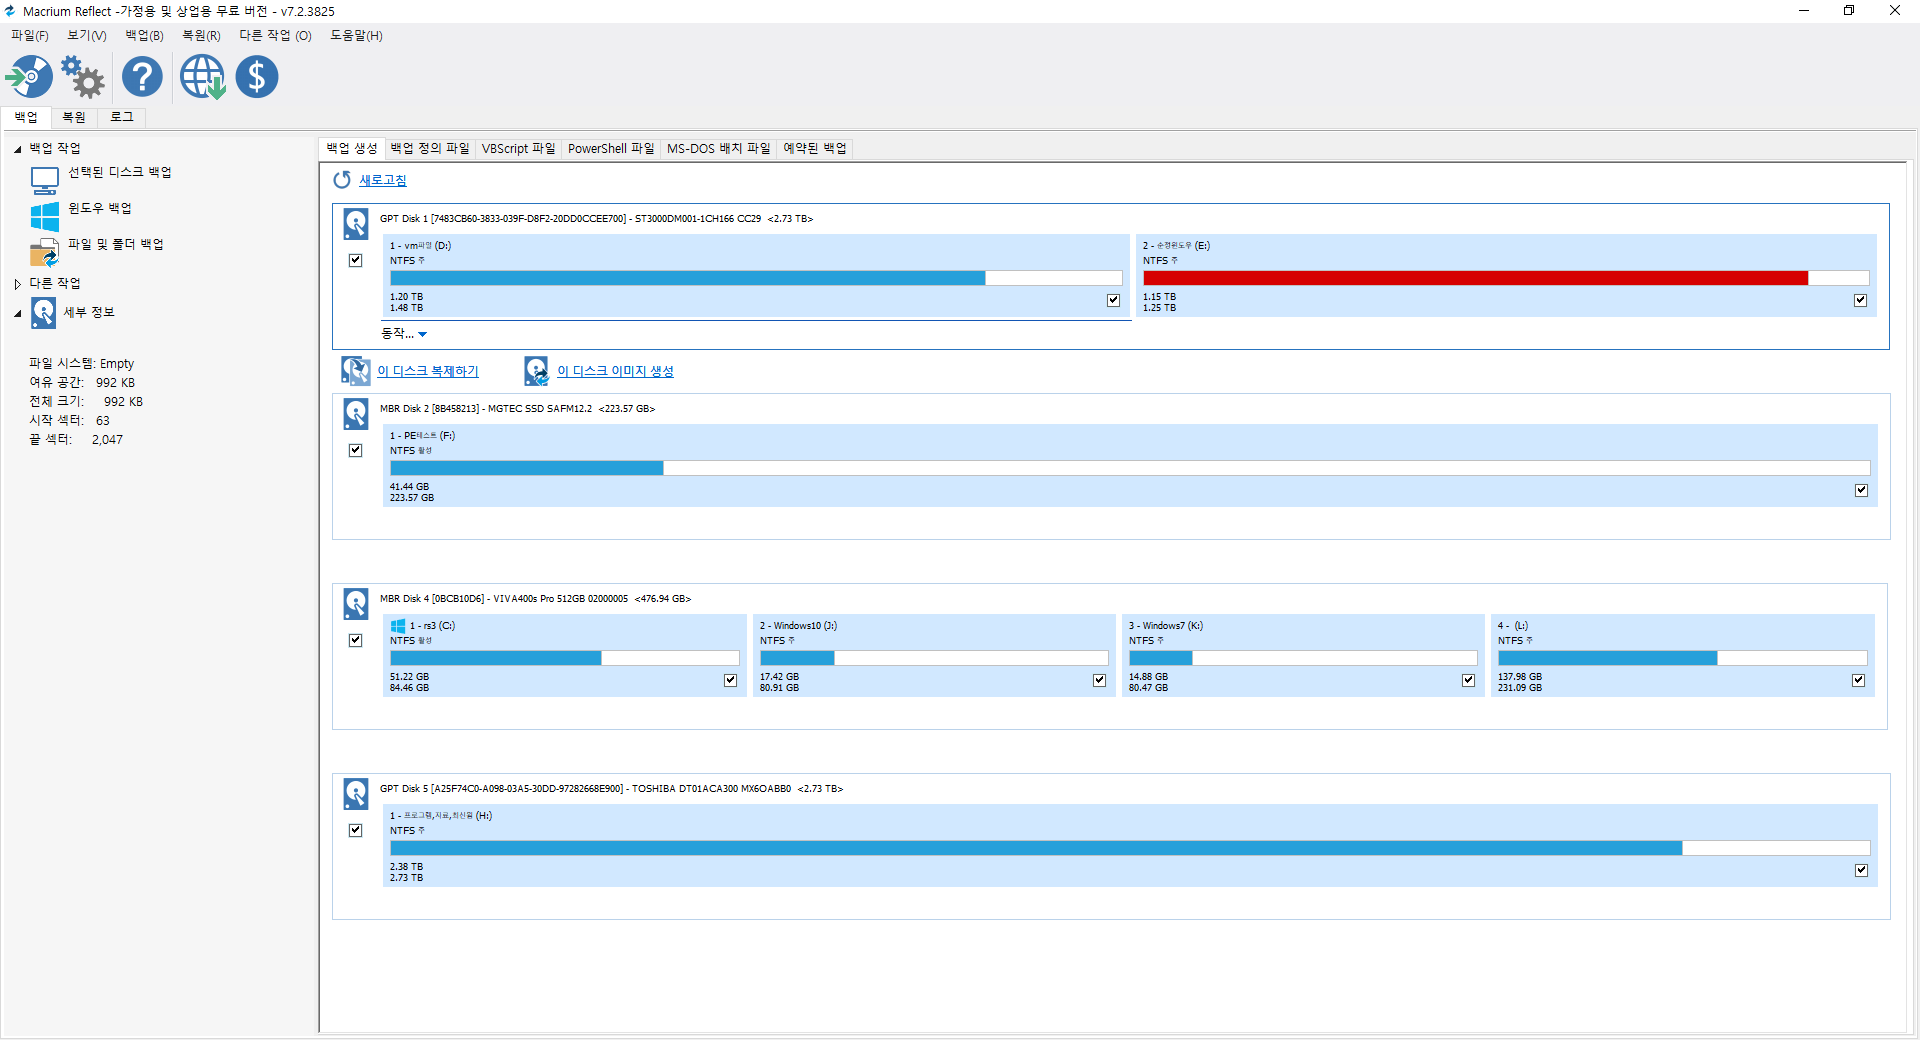
Task: Open the settings gears toolbar icon
Action: coord(83,77)
